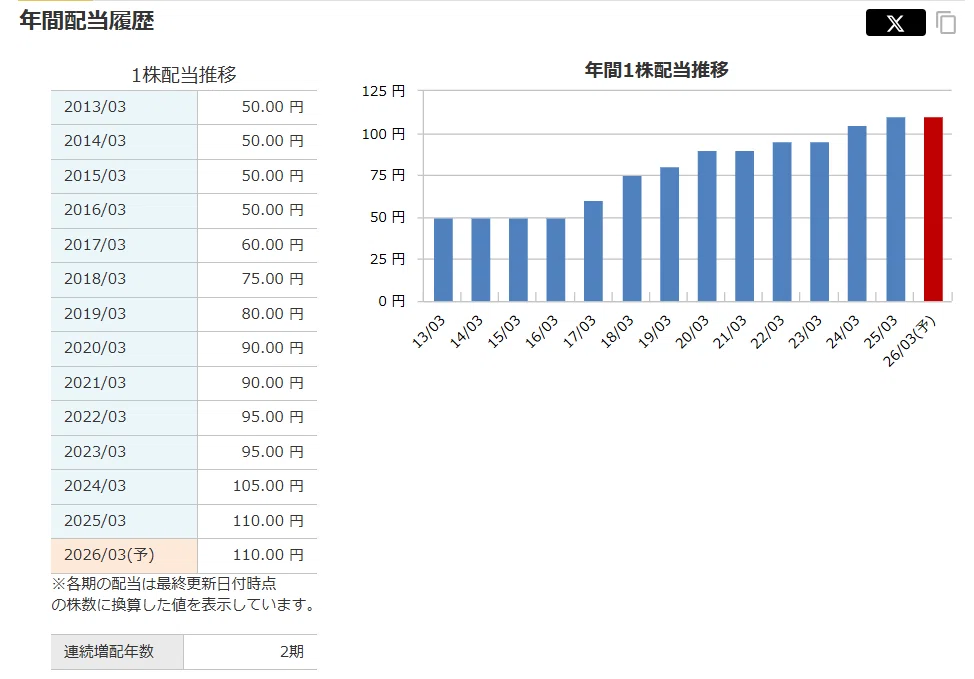Select the 2021/03 year cell
This screenshot has width=974, height=679.
coord(124,383)
